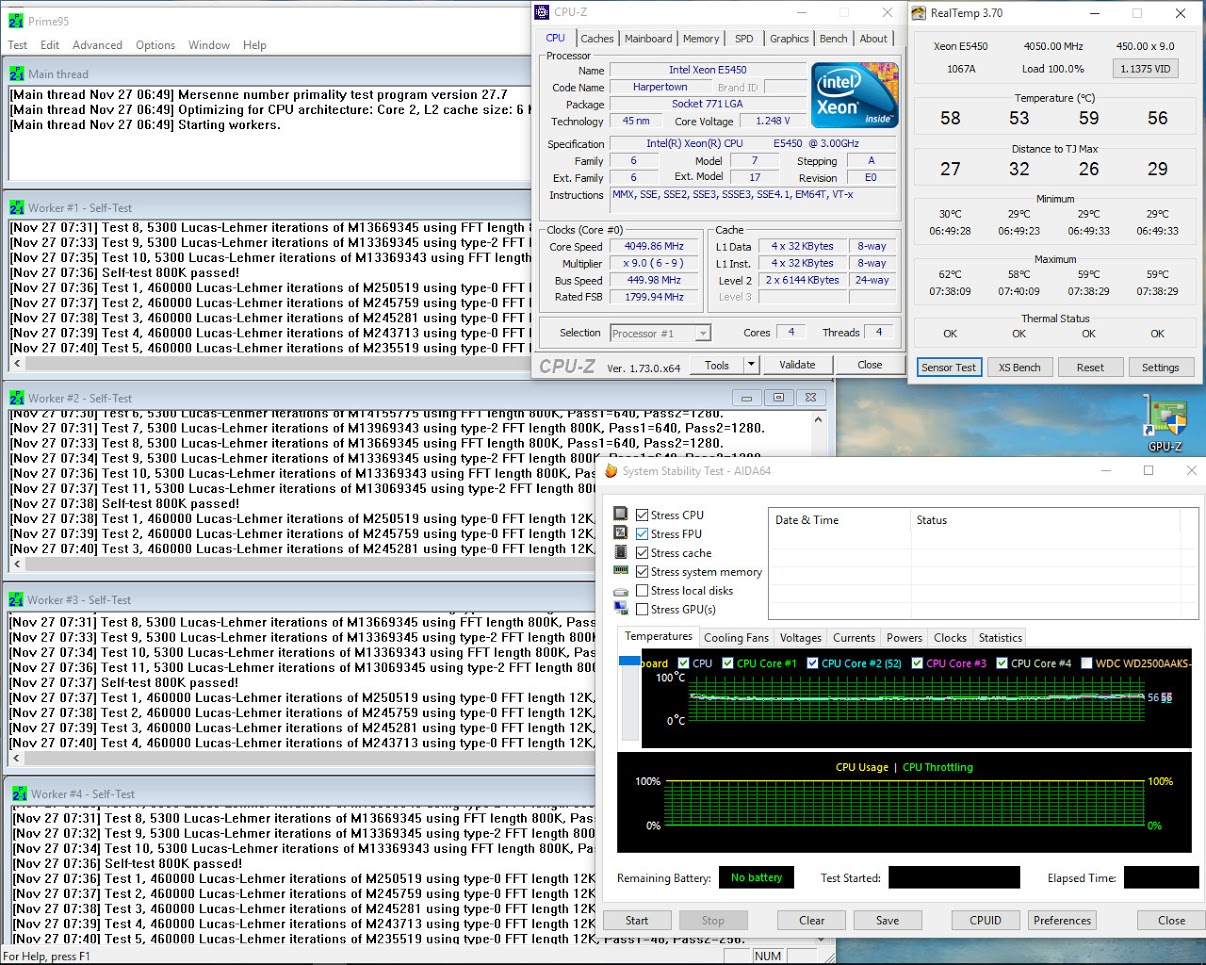Screen dimensions: 1206x965
Task: Open the Voltages tab in AIDA64
Action: tap(800, 638)
